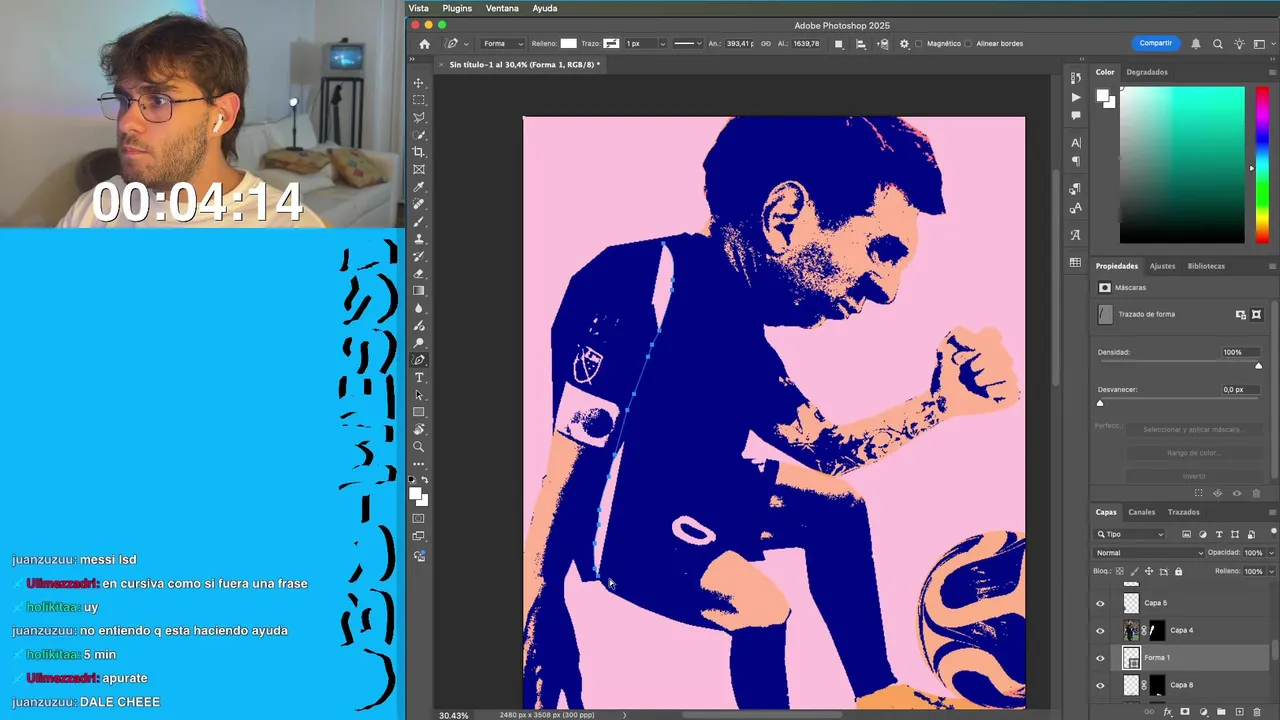This screenshot has height=720, width=1280.
Task: Select the Hand tool
Action: 419,429
